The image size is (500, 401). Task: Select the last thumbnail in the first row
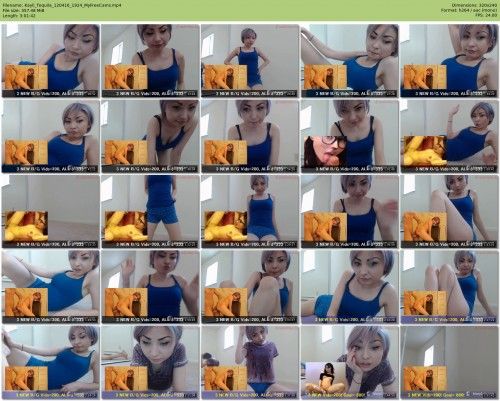pyautogui.click(x=449, y=61)
